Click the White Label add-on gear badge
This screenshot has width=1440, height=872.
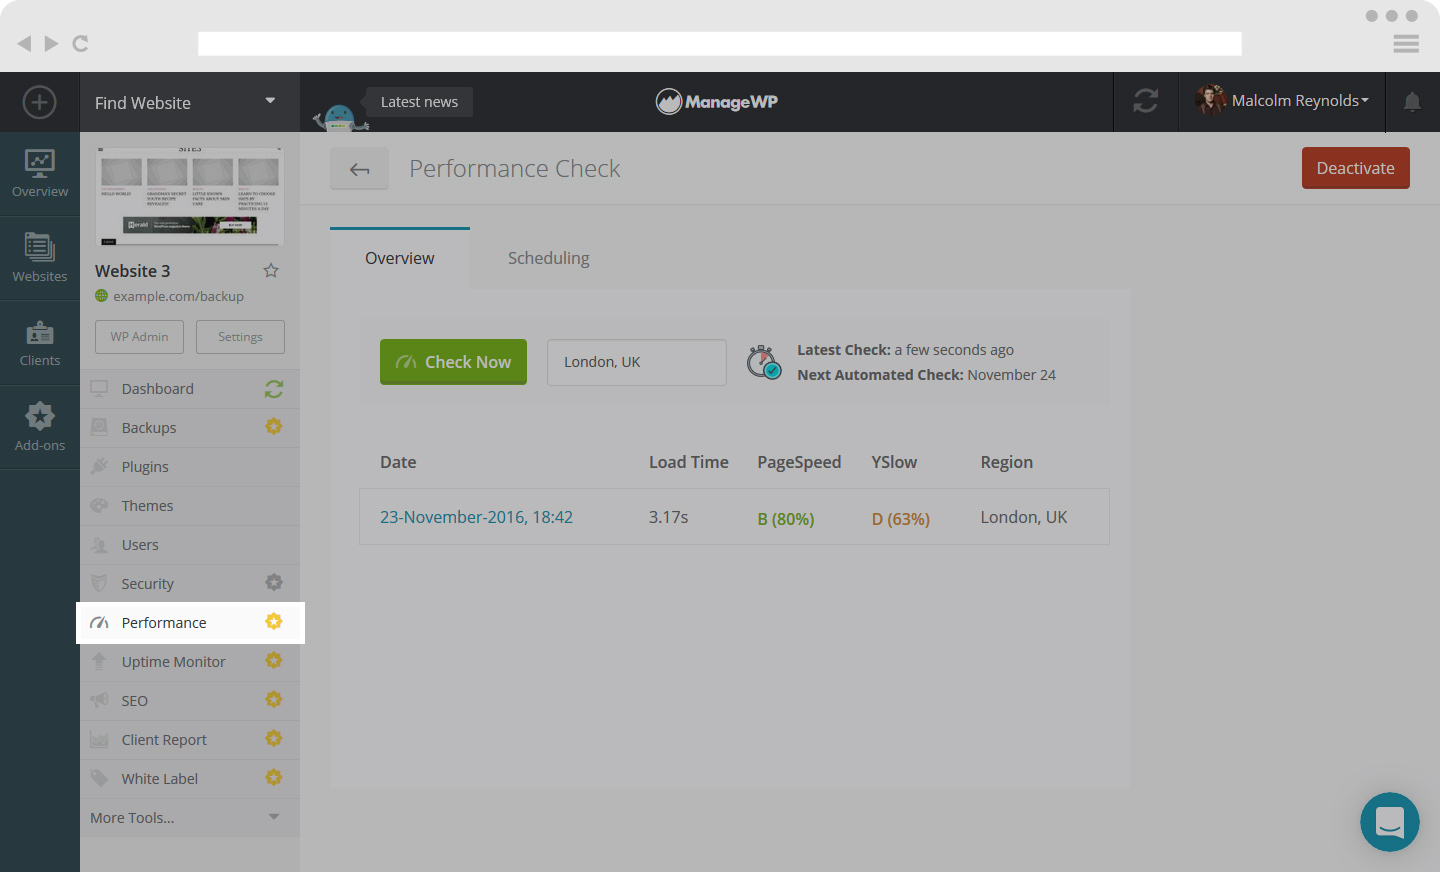point(274,778)
